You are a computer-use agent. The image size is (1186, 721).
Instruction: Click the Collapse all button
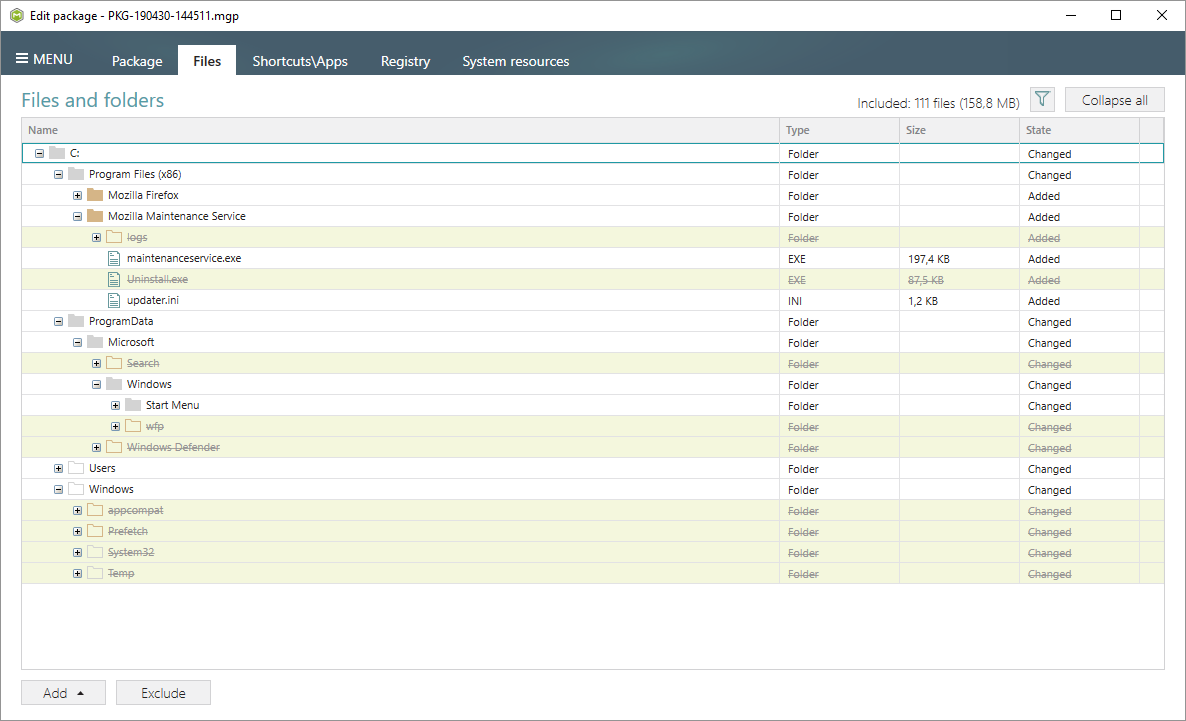[1114, 100]
